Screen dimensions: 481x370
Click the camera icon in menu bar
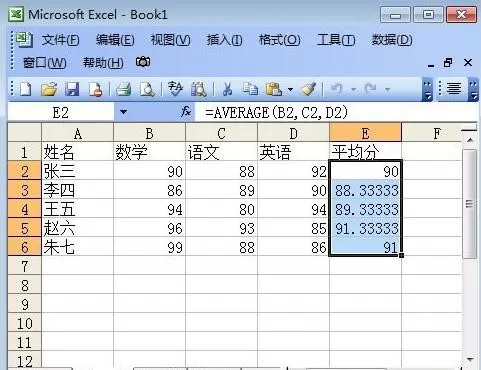coord(143,62)
